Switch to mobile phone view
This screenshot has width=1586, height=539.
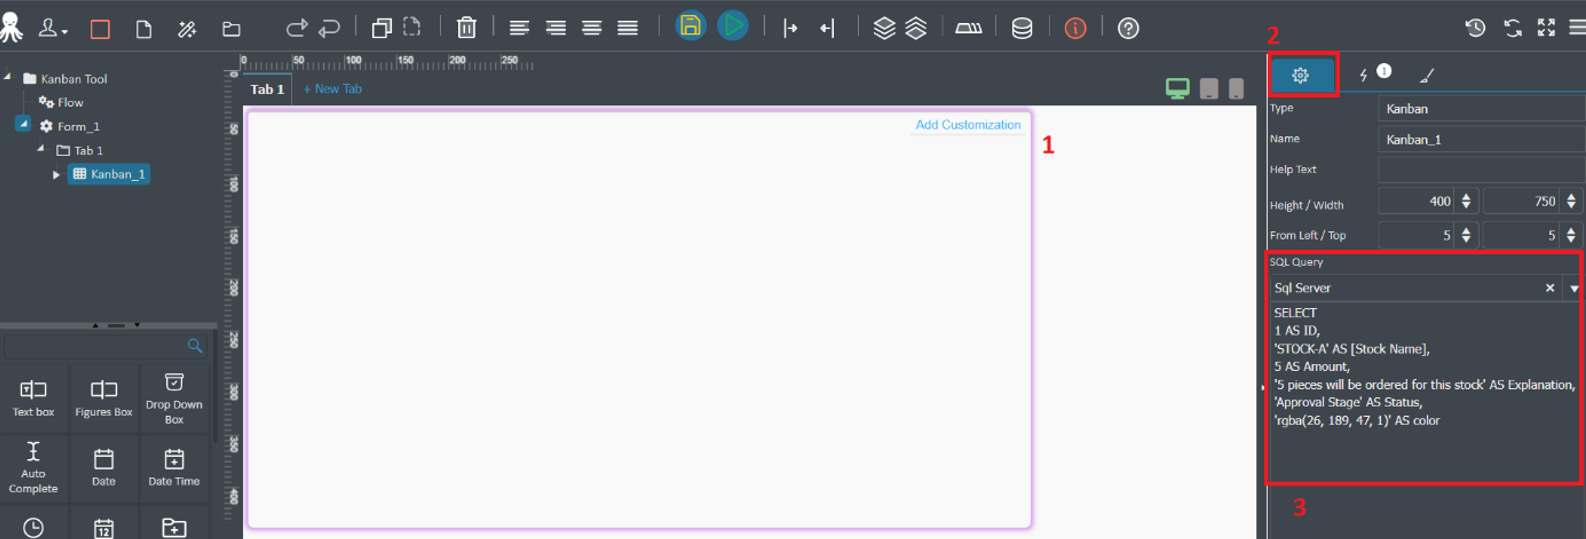pyautogui.click(x=1237, y=88)
